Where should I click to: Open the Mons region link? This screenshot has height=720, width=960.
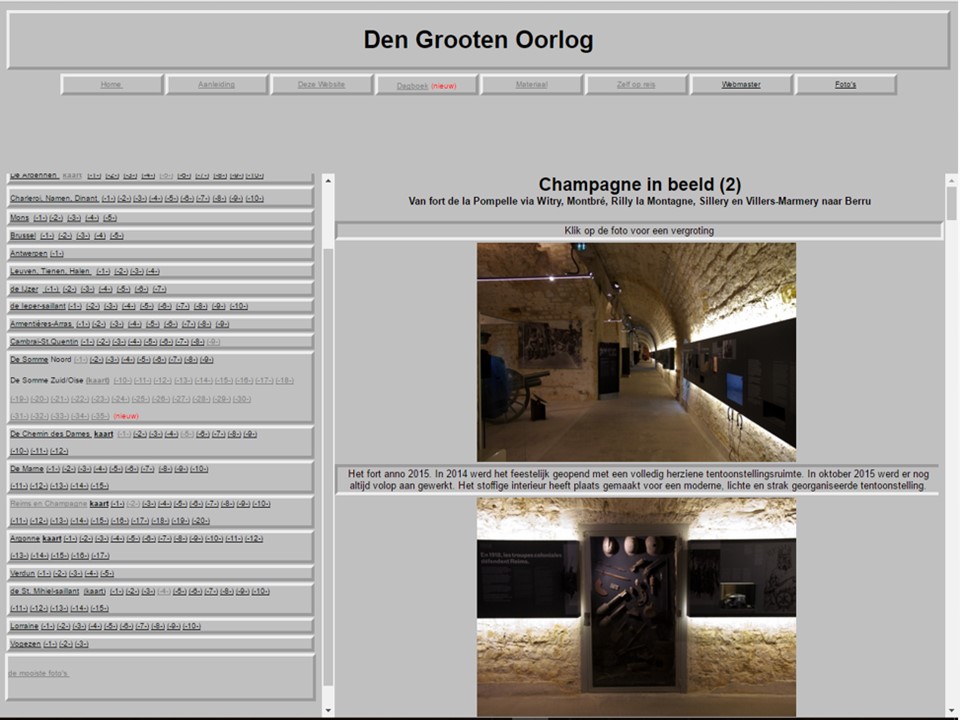pos(19,218)
